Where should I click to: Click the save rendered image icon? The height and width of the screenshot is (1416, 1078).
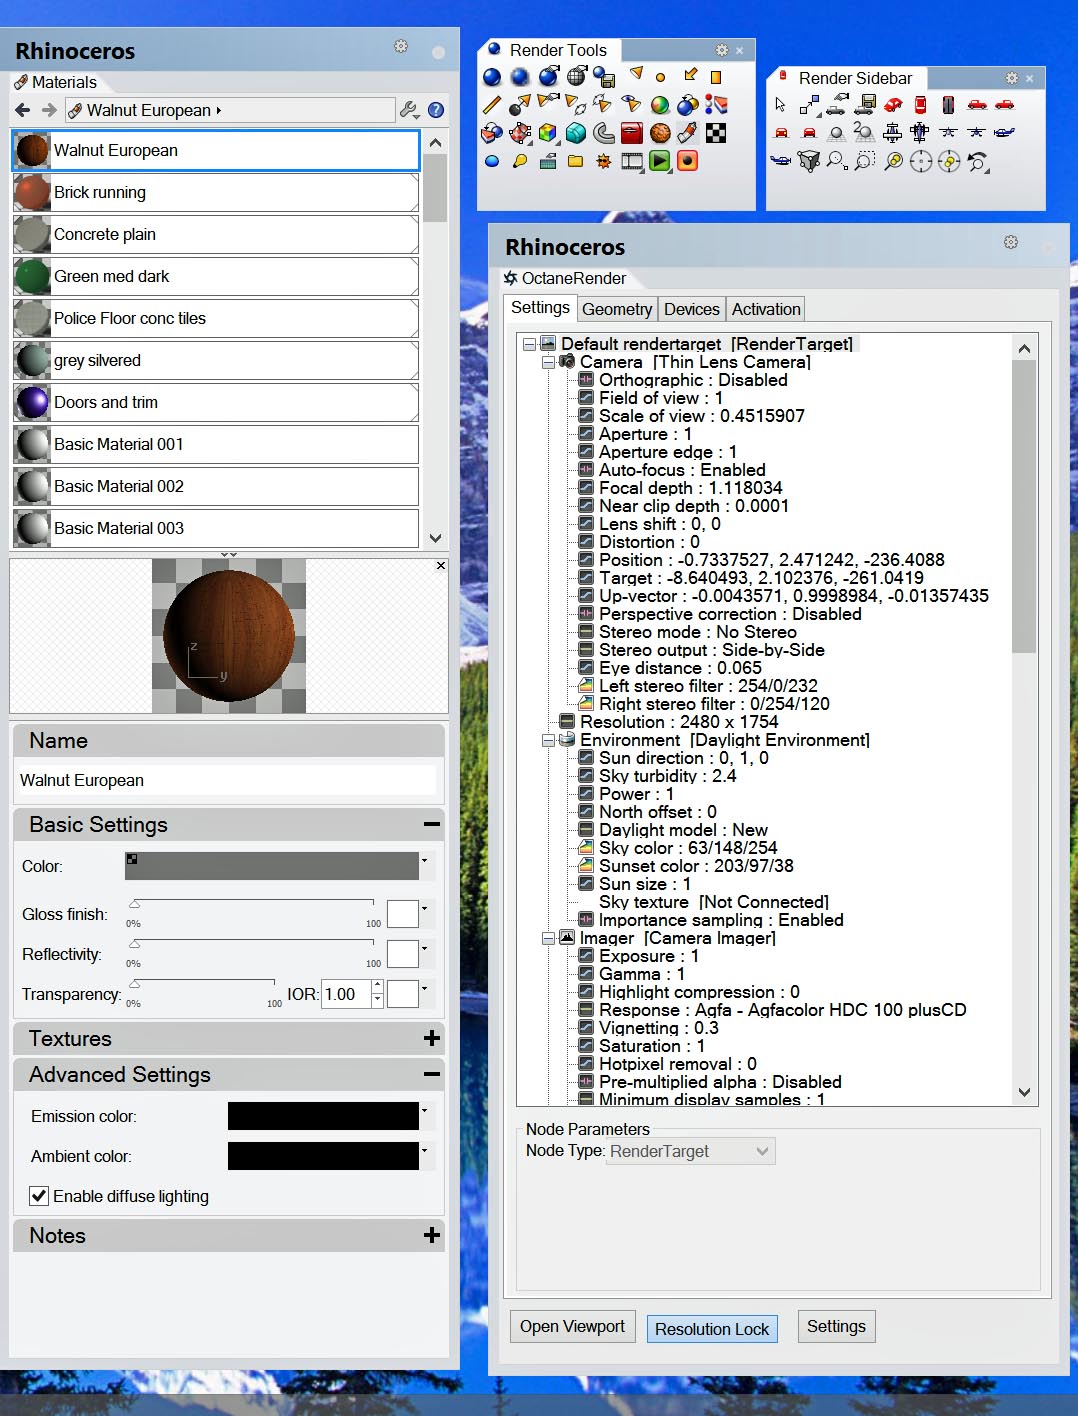point(603,77)
